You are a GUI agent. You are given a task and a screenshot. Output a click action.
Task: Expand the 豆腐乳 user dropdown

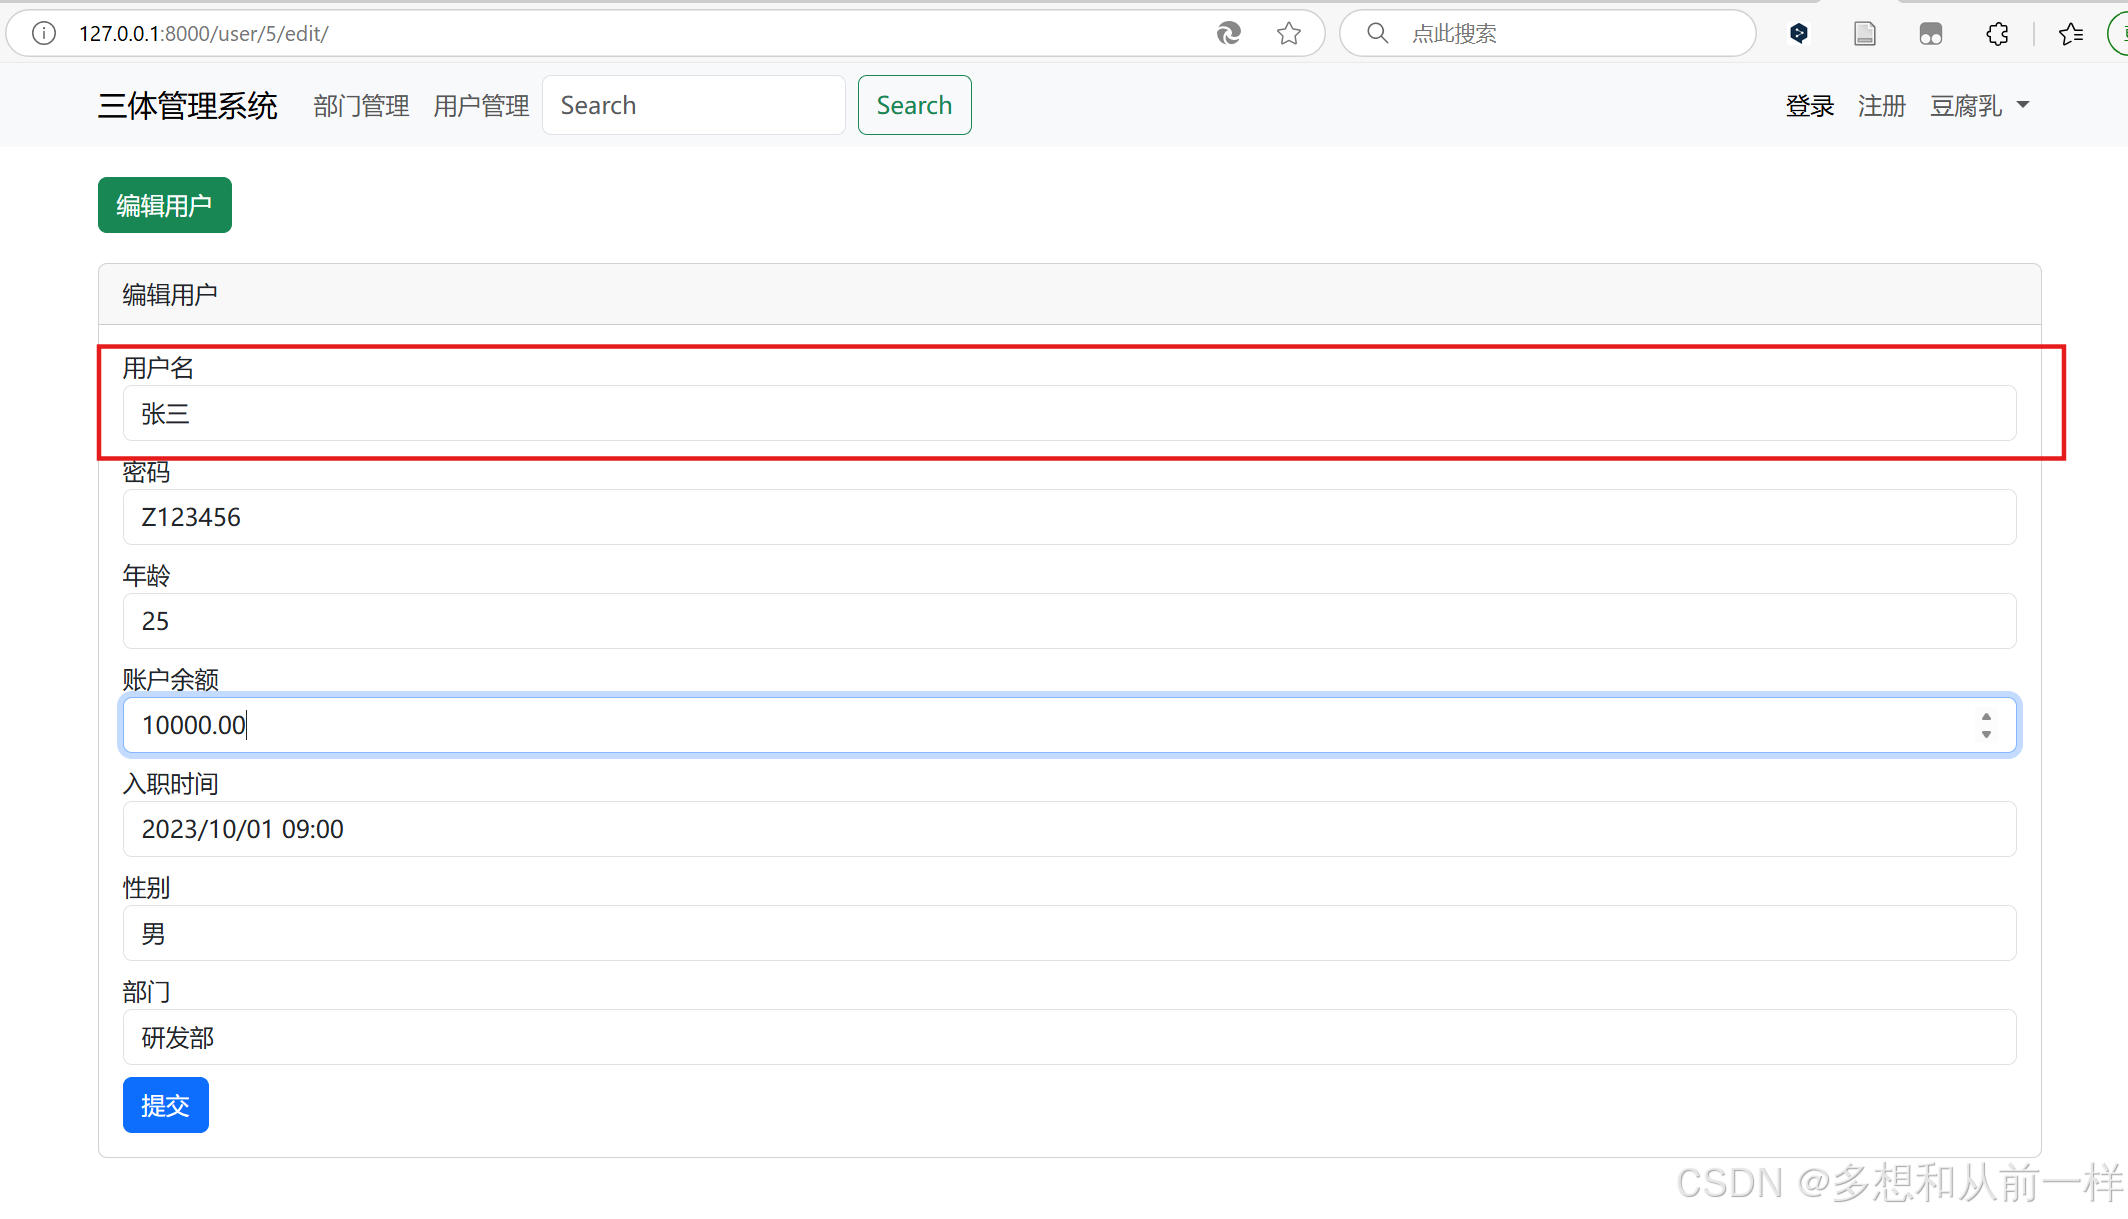(1979, 105)
